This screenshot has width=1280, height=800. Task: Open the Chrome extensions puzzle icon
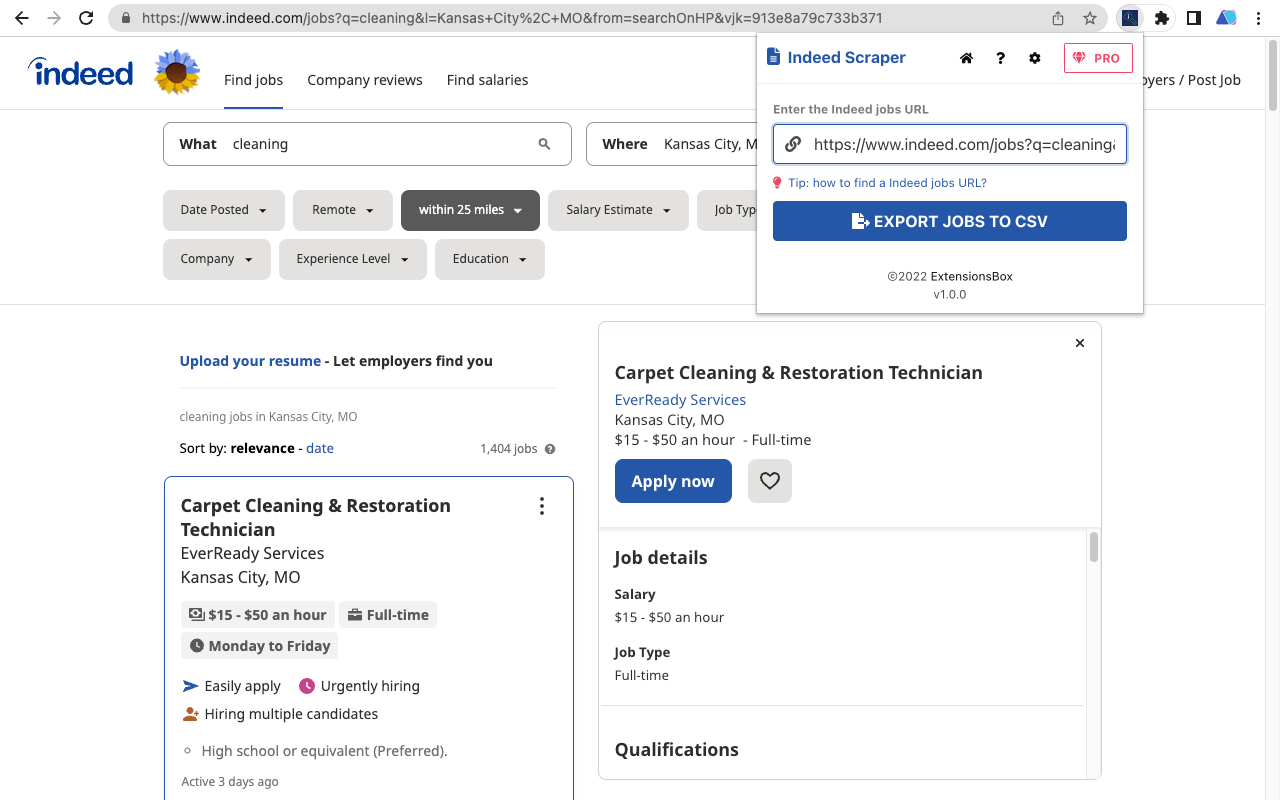1161,18
